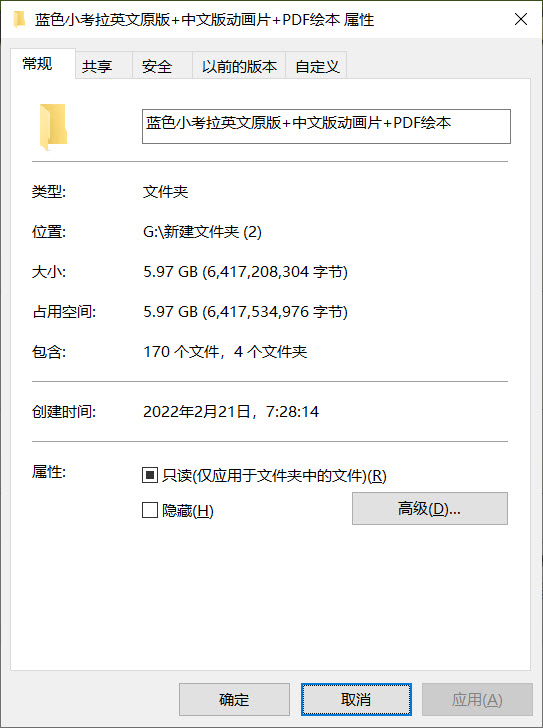The width and height of the screenshot is (543, 728).
Task: Click the location value G:\新建文件夹 (2)
Action: coord(202,231)
